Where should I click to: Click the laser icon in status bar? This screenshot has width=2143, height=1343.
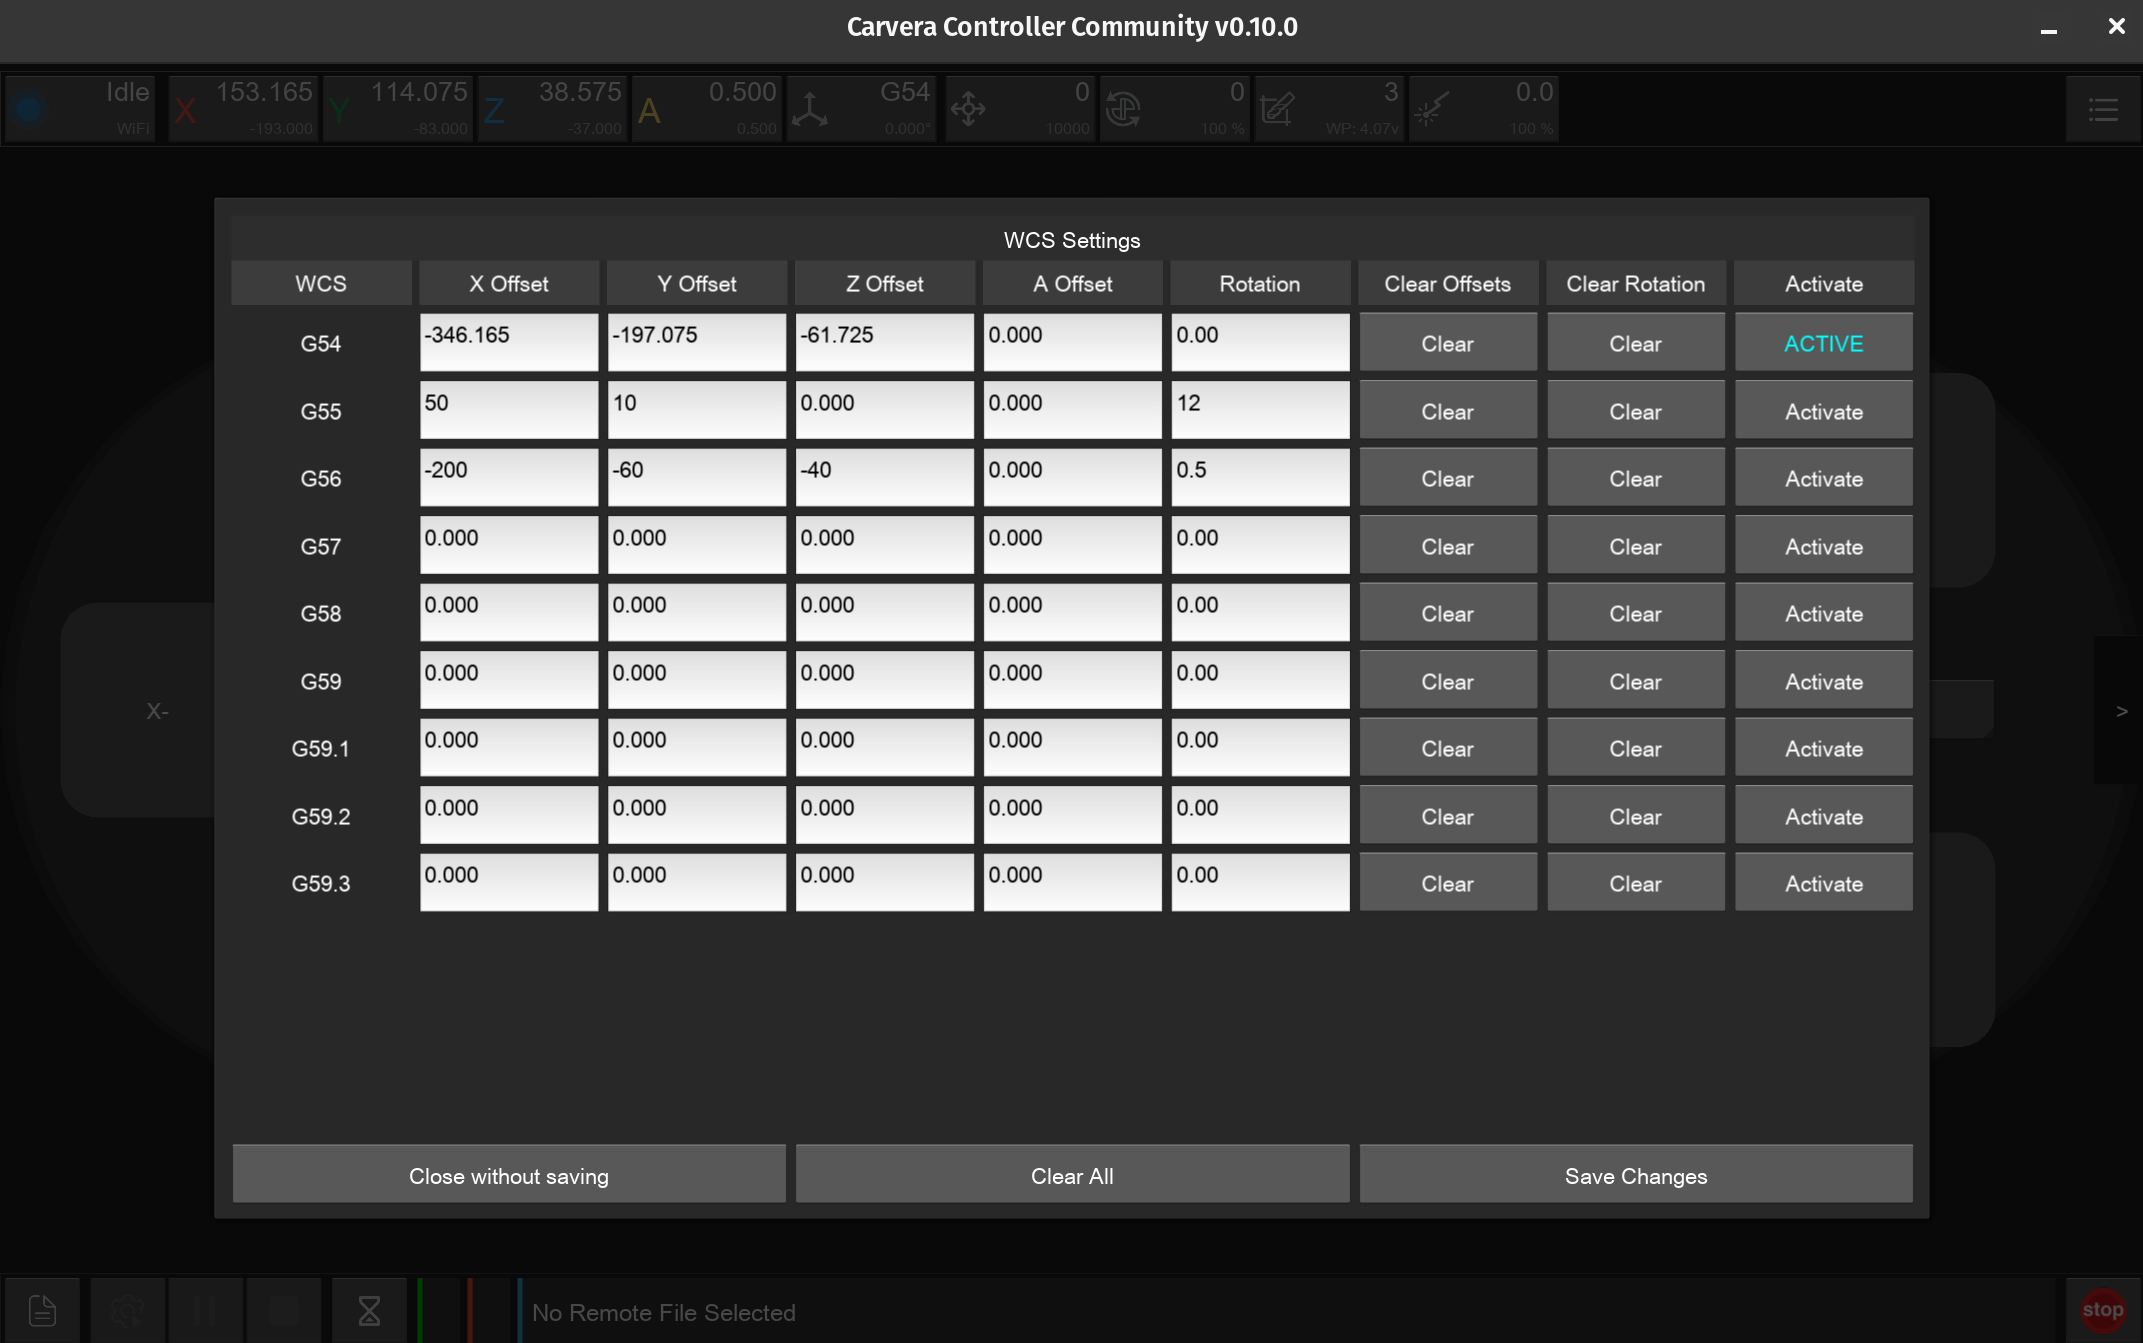click(1432, 109)
